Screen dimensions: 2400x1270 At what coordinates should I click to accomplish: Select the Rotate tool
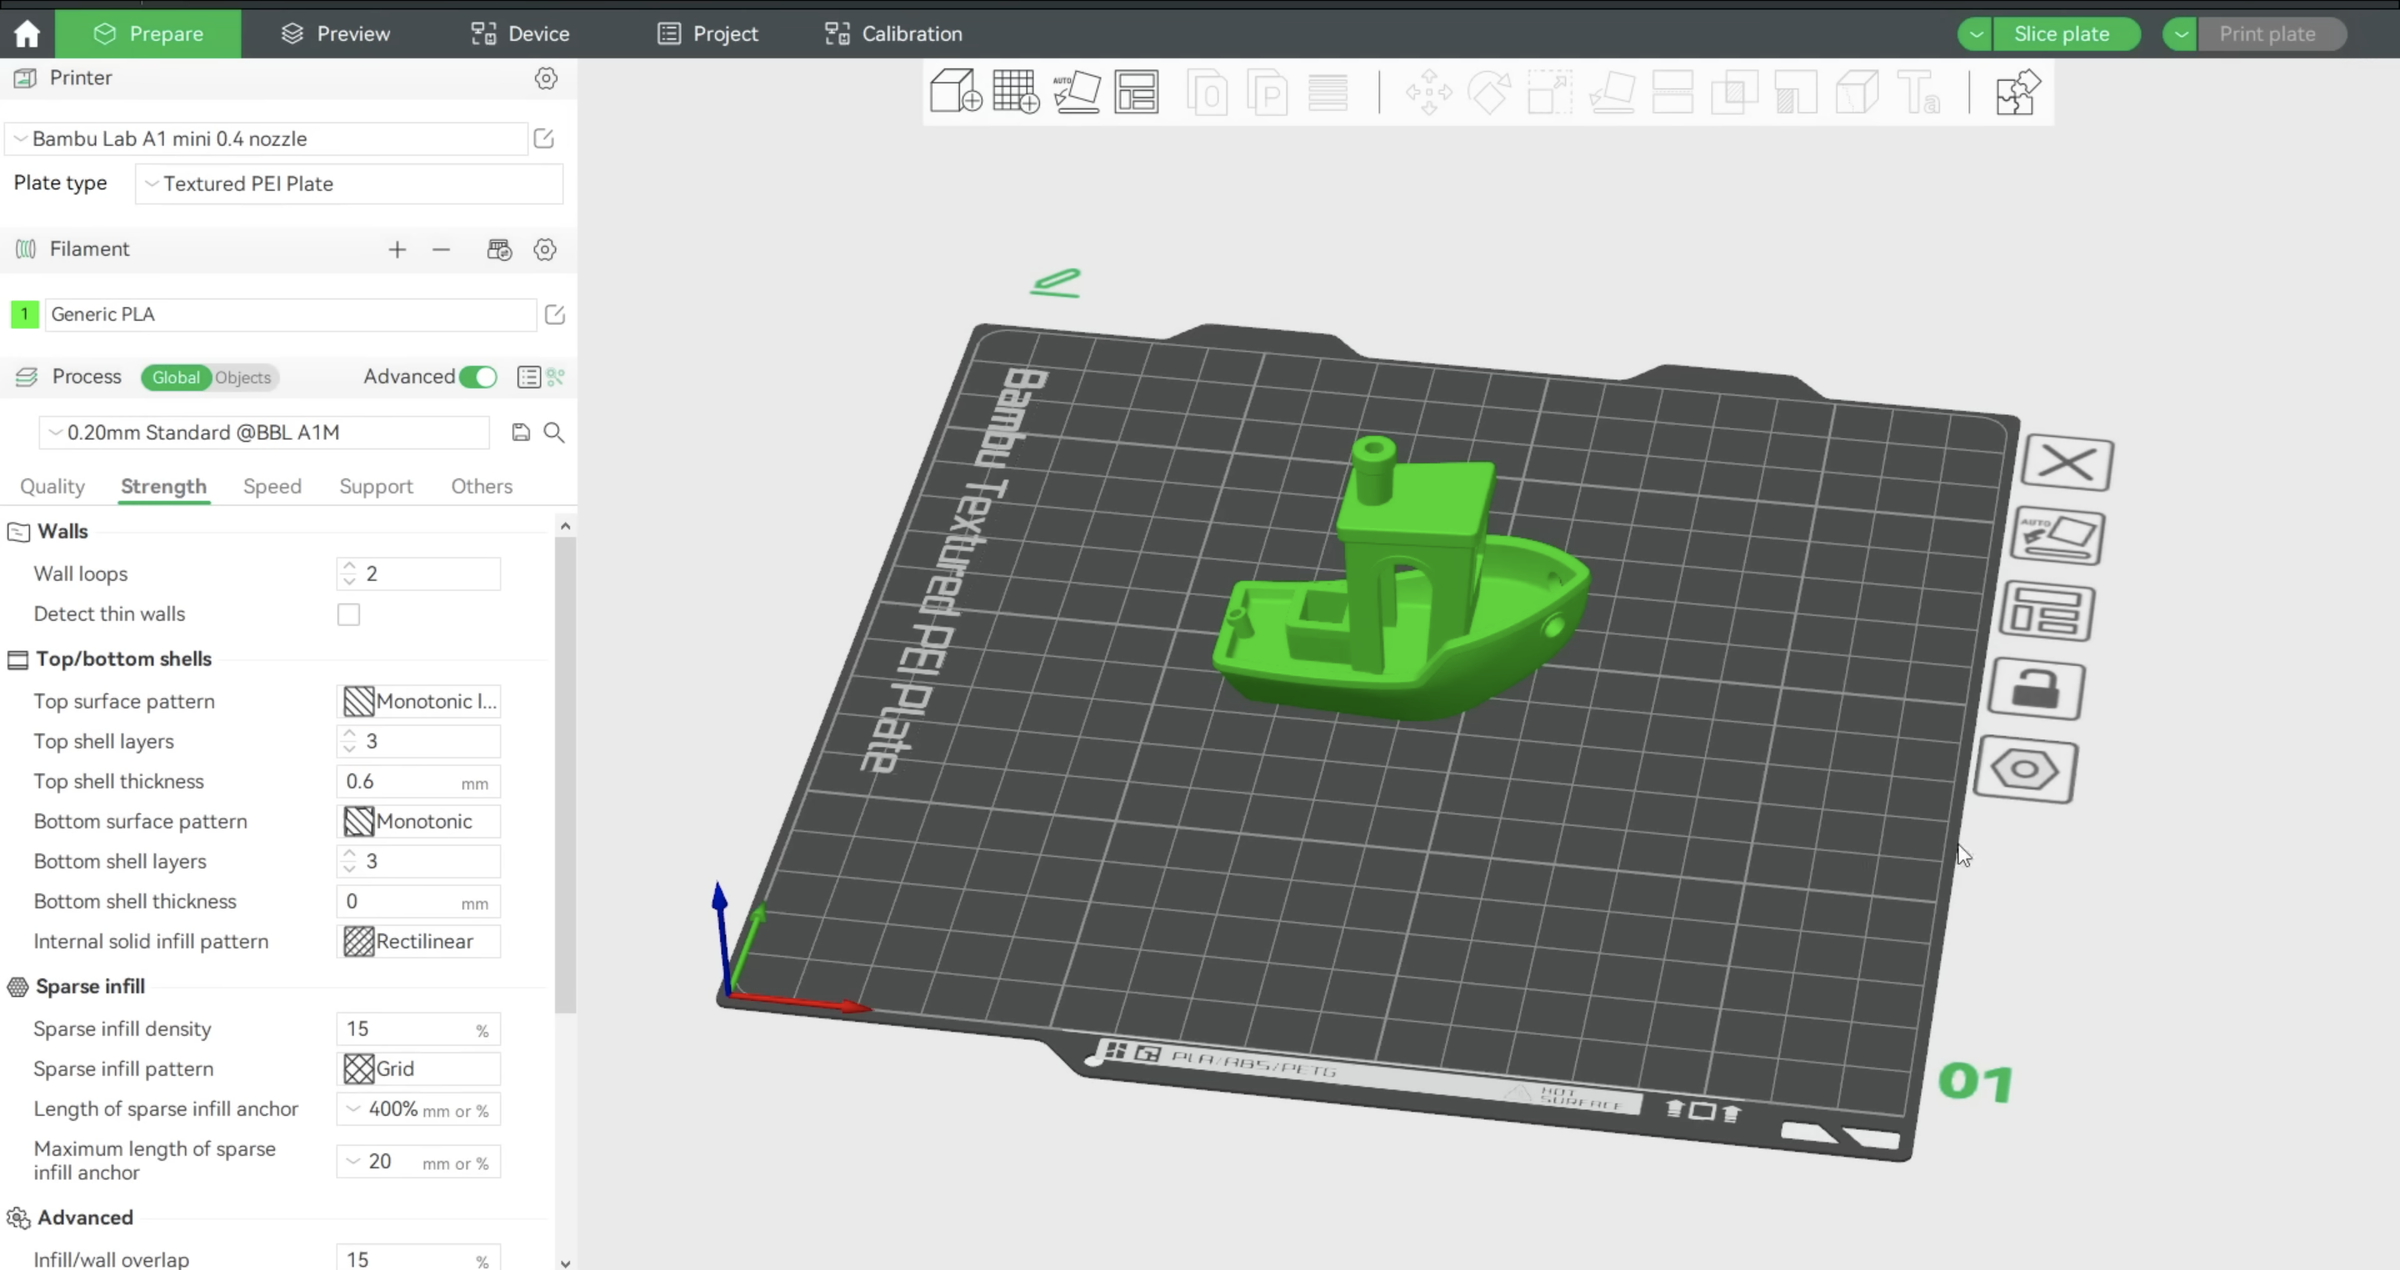point(1489,91)
